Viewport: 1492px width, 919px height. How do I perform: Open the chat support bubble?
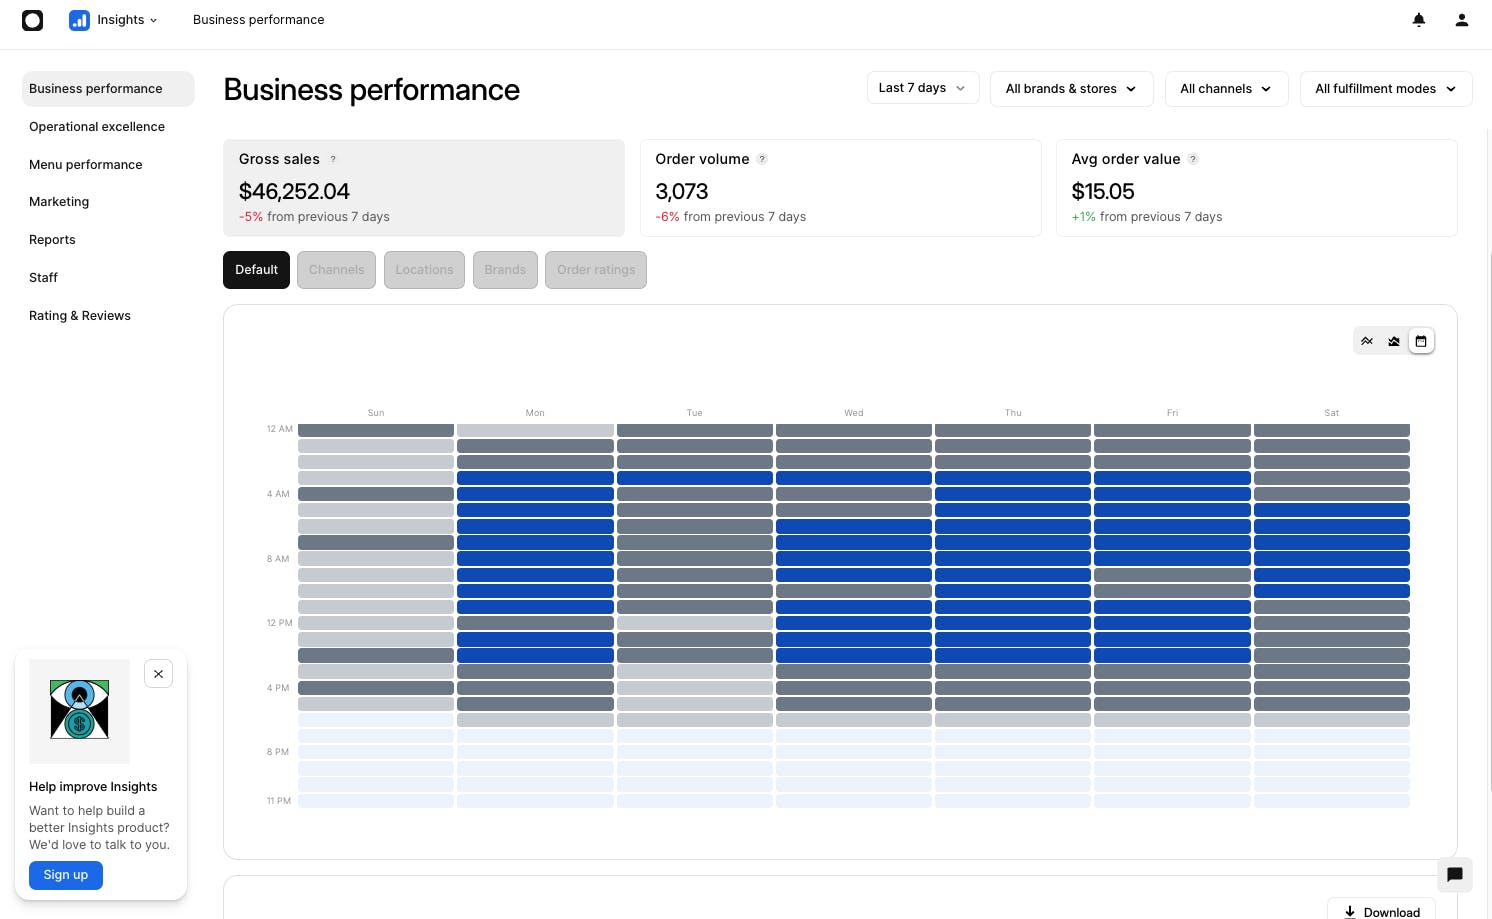pos(1454,874)
